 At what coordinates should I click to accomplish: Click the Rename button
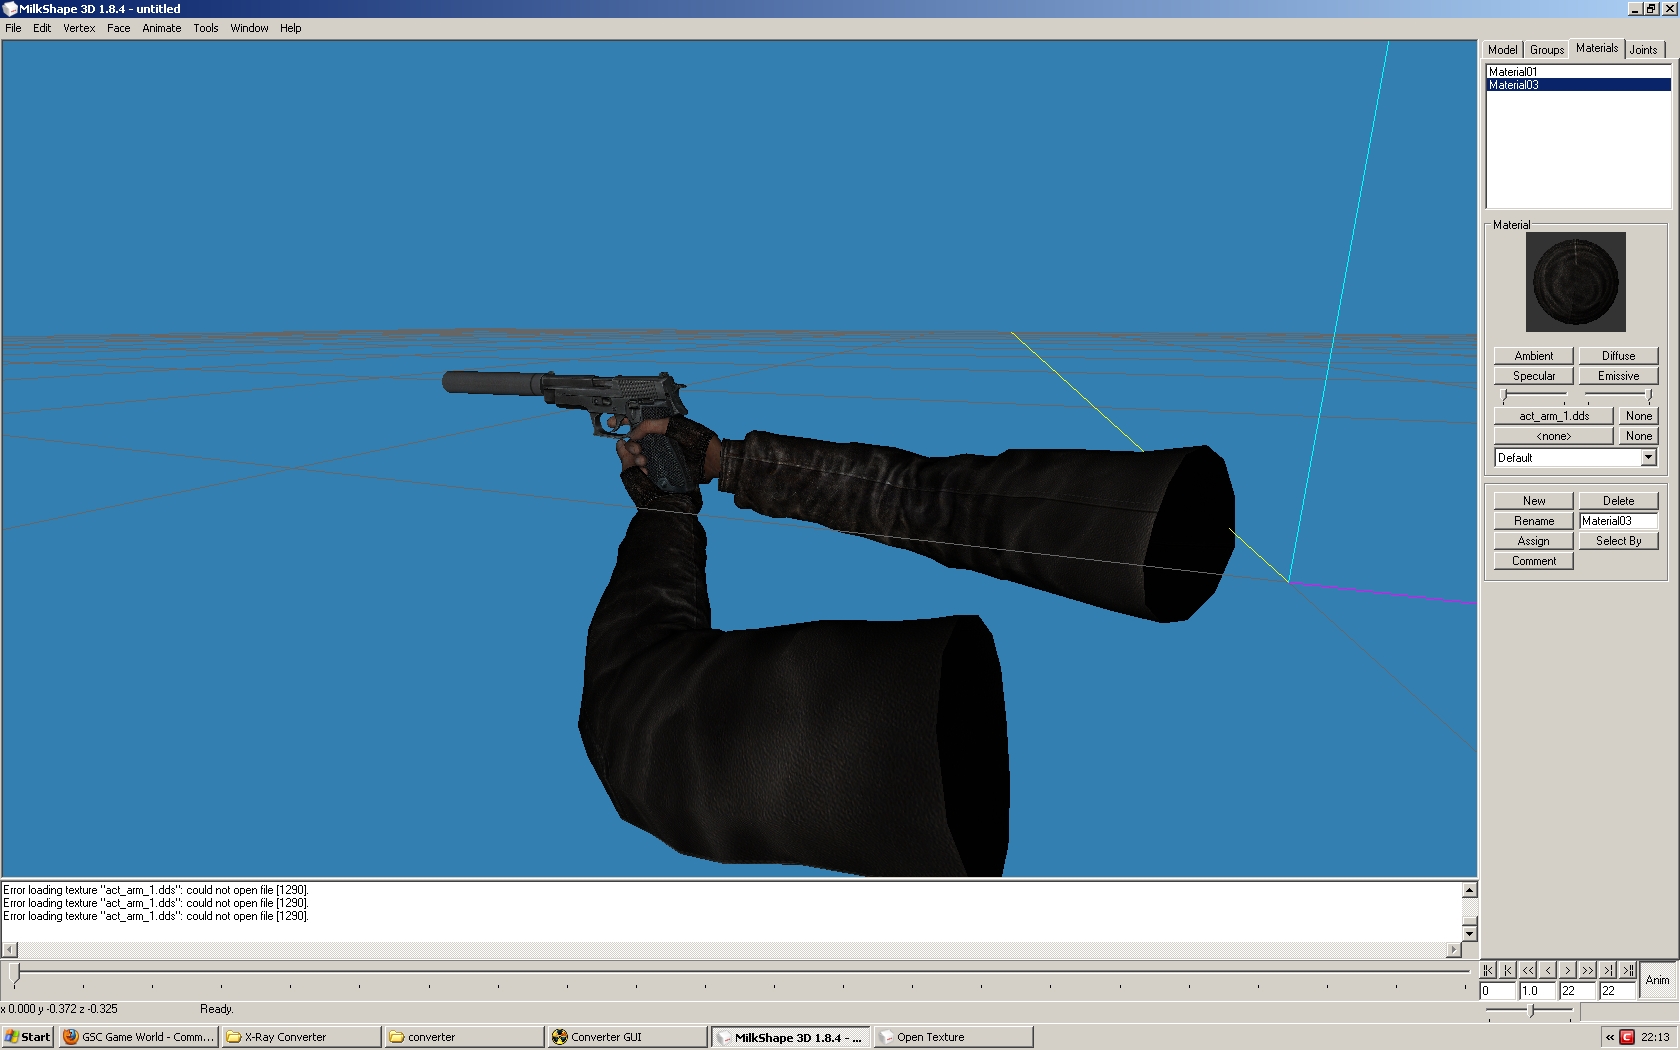click(x=1533, y=521)
